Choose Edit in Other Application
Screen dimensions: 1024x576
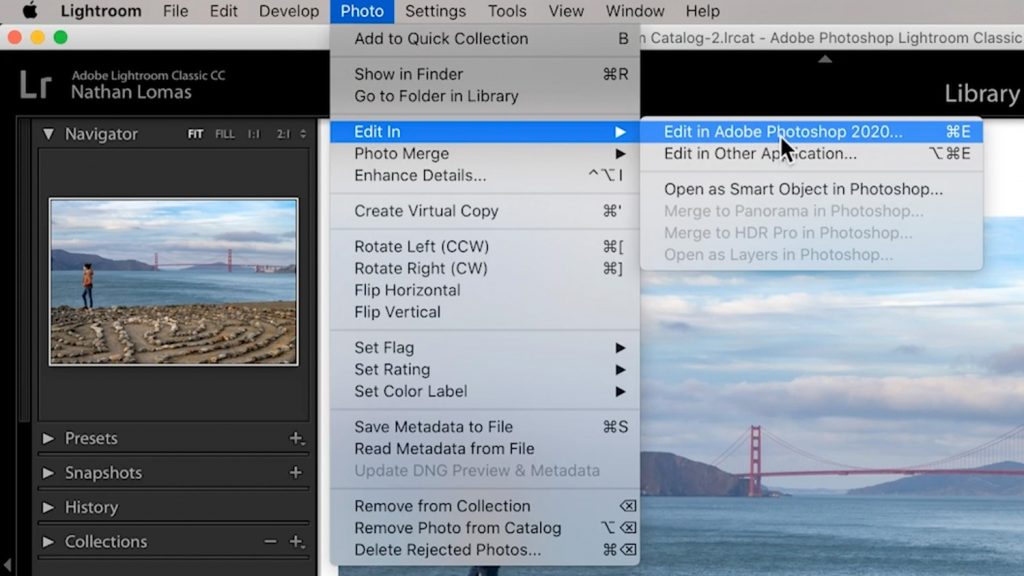coord(811,153)
